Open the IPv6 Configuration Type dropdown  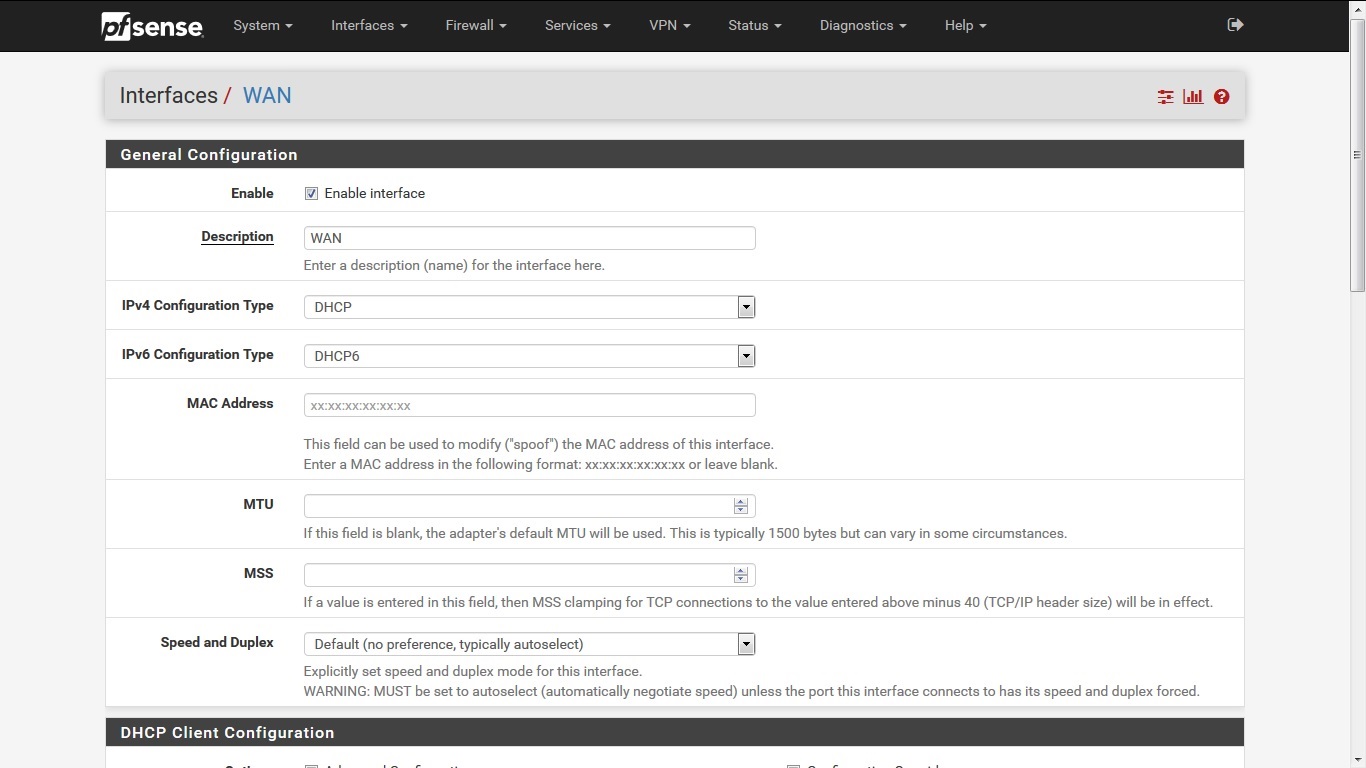[x=745, y=355]
